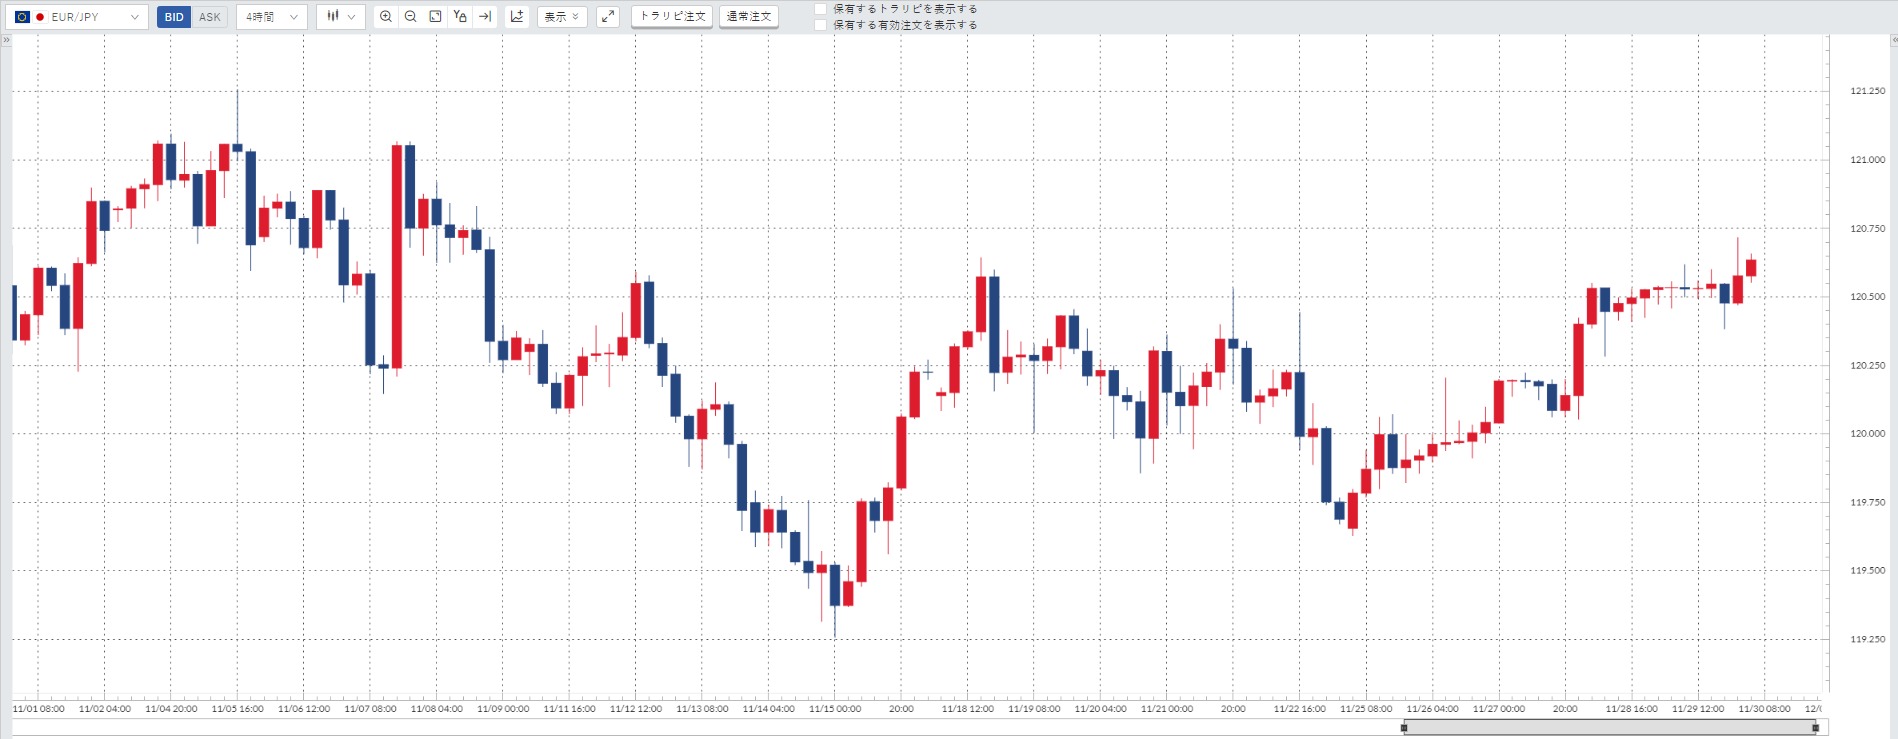Click the 通常注文 button
This screenshot has width=1898, height=739.
pyautogui.click(x=749, y=17)
